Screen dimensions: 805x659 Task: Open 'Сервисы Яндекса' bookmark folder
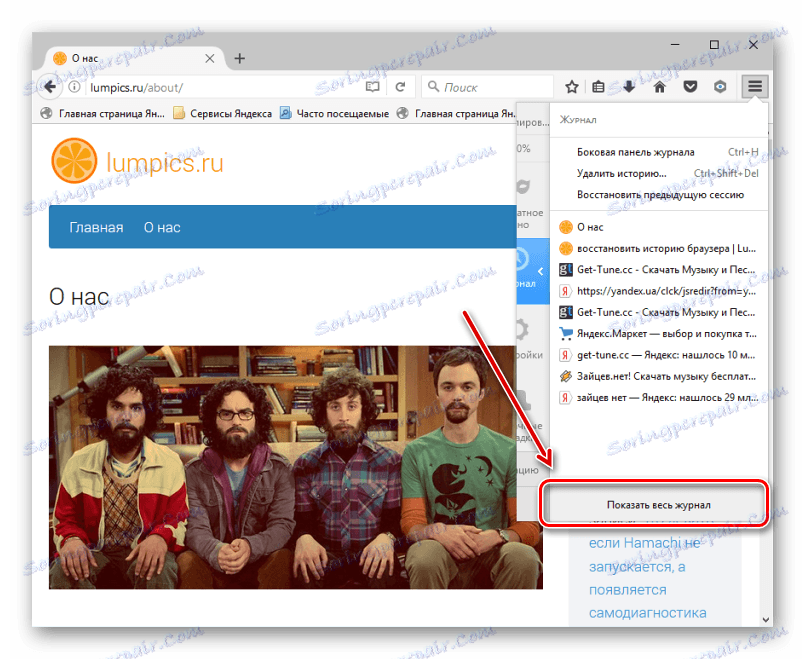tap(223, 113)
